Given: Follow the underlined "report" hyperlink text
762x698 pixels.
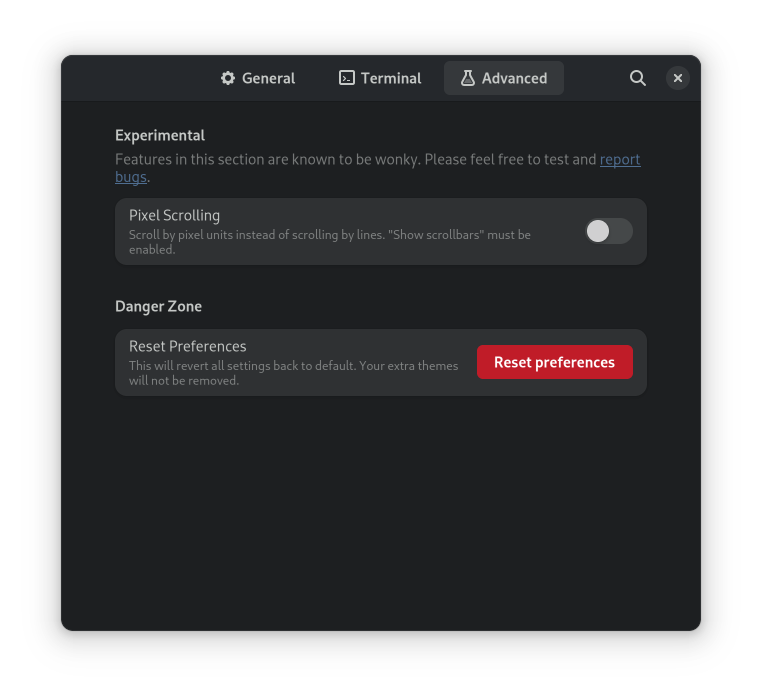Looking at the screenshot, I should point(620,159).
